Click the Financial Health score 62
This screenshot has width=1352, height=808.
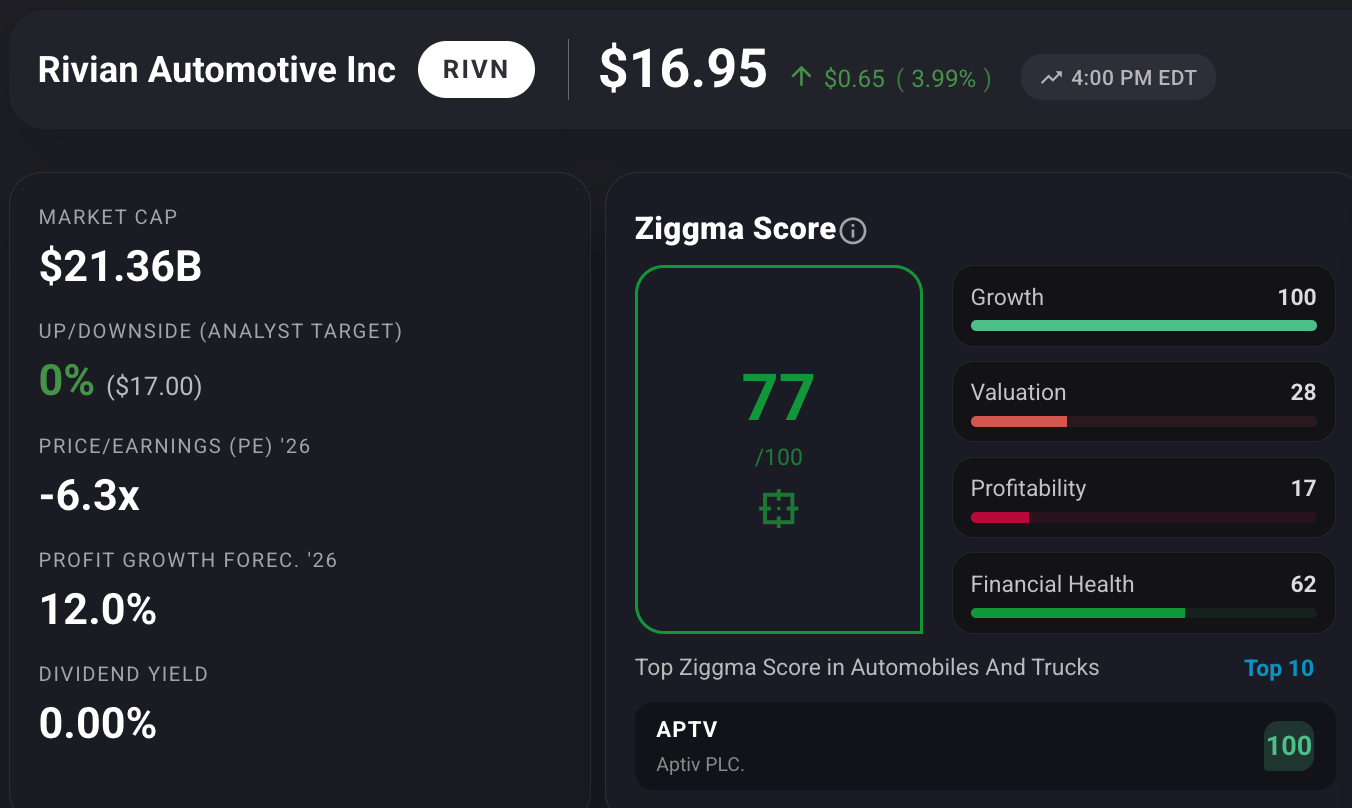pyautogui.click(x=1303, y=584)
